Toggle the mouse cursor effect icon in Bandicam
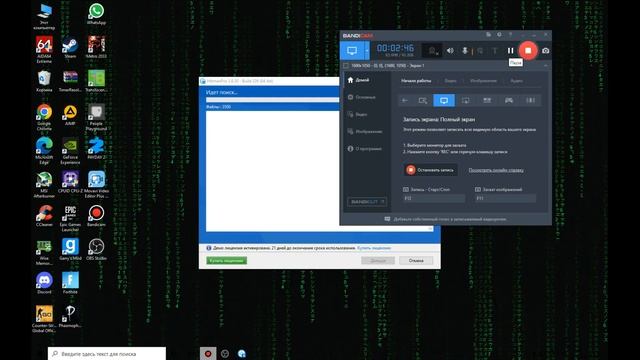 pos(480,51)
